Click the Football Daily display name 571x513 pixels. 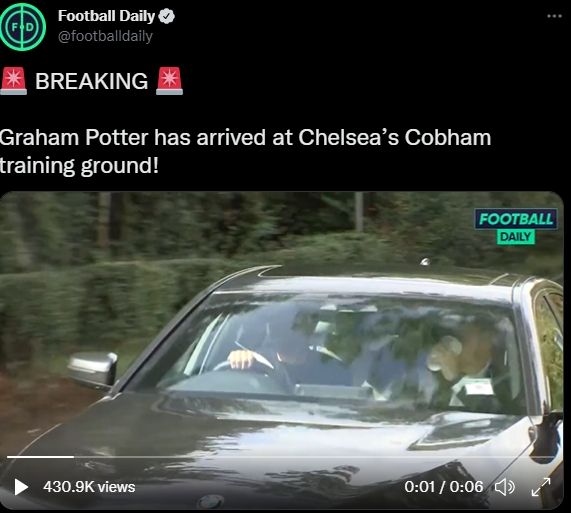pyautogui.click(x=106, y=16)
